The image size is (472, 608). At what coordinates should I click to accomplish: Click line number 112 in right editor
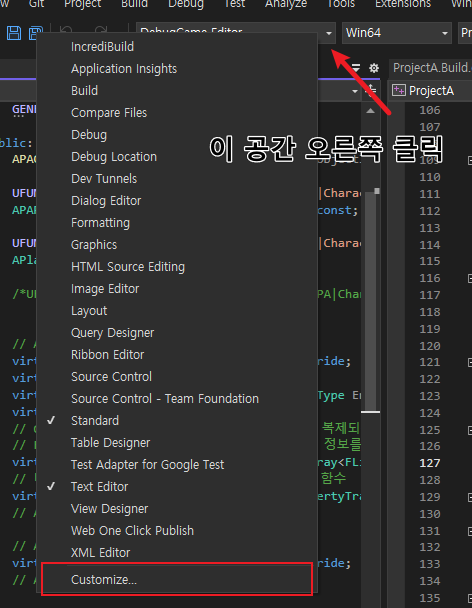point(430,211)
